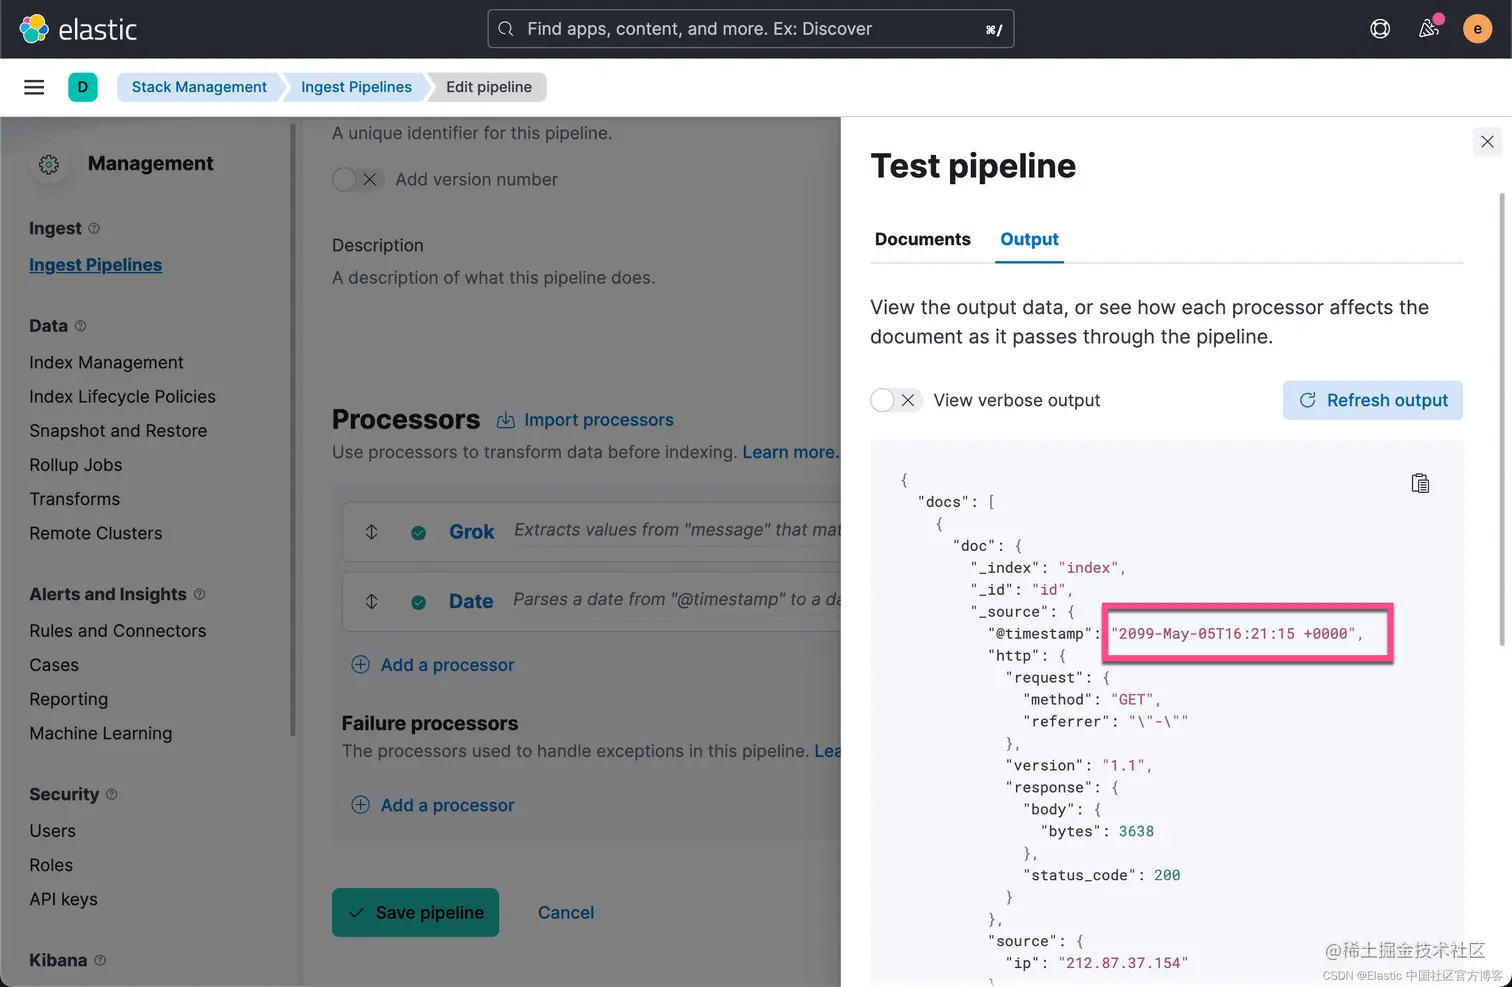Focus the Elastic global search field
This screenshot has width=1512, height=987.
(750, 29)
